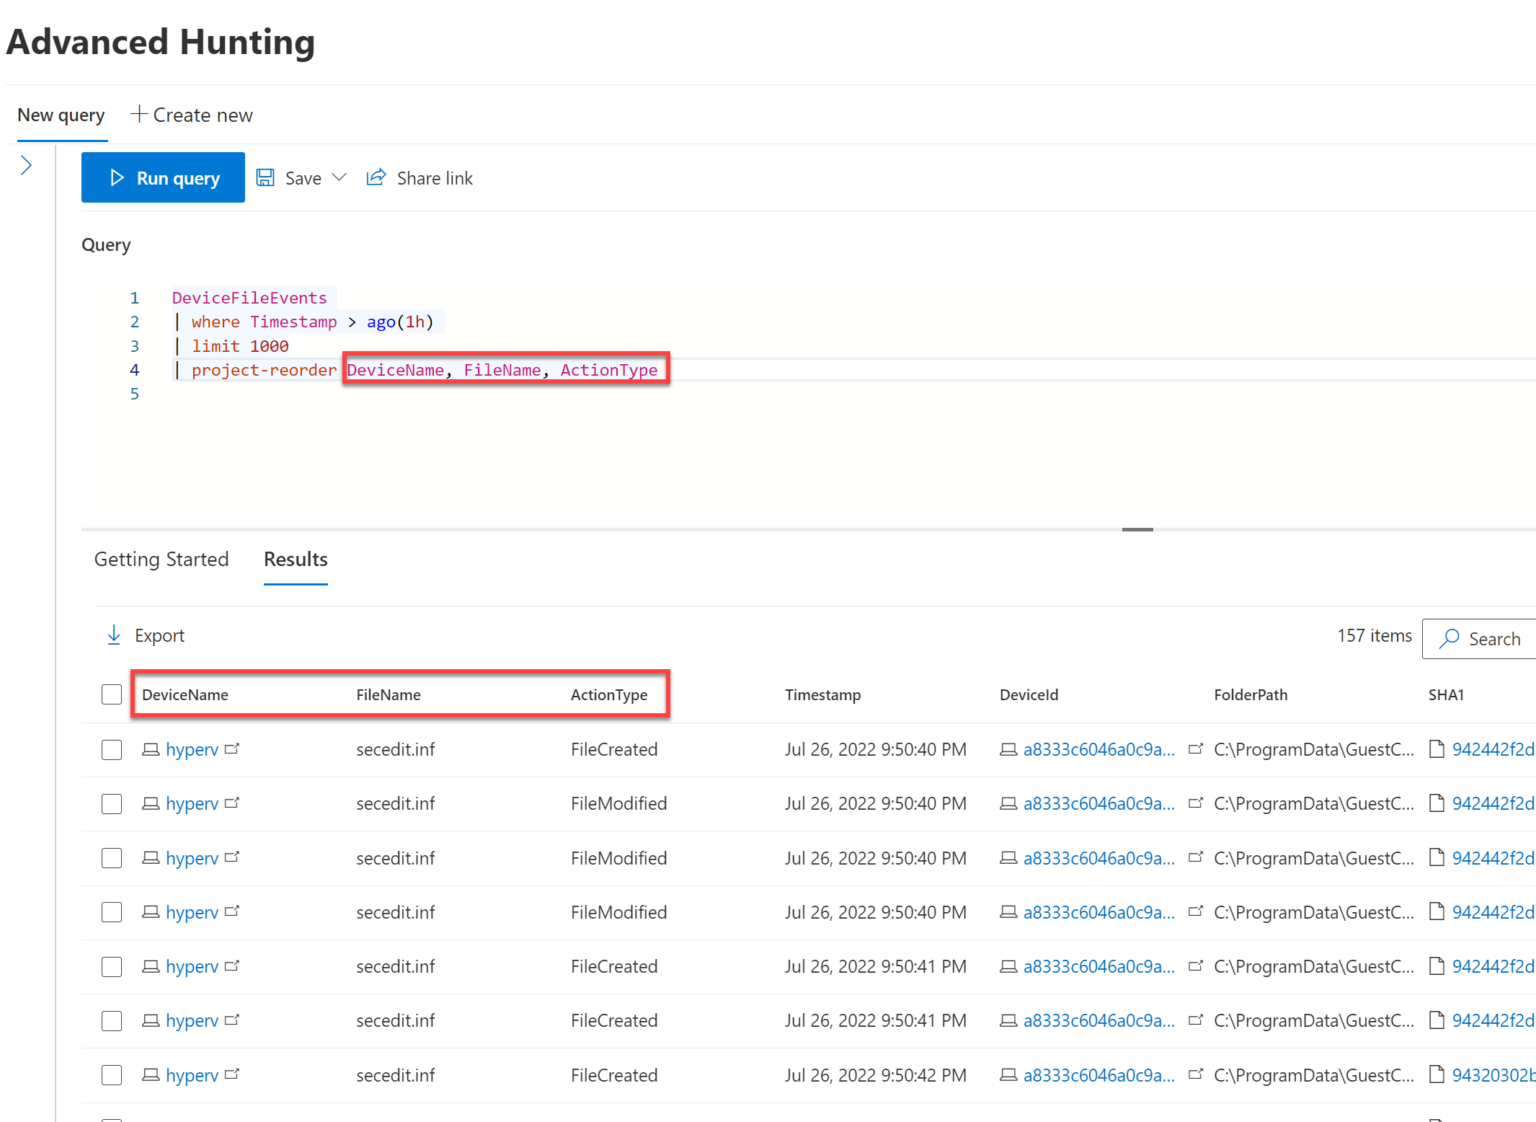Click the Save floppy disk icon
Image resolution: width=1536 pixels, height=1122 pixels.
click(265, 178)
